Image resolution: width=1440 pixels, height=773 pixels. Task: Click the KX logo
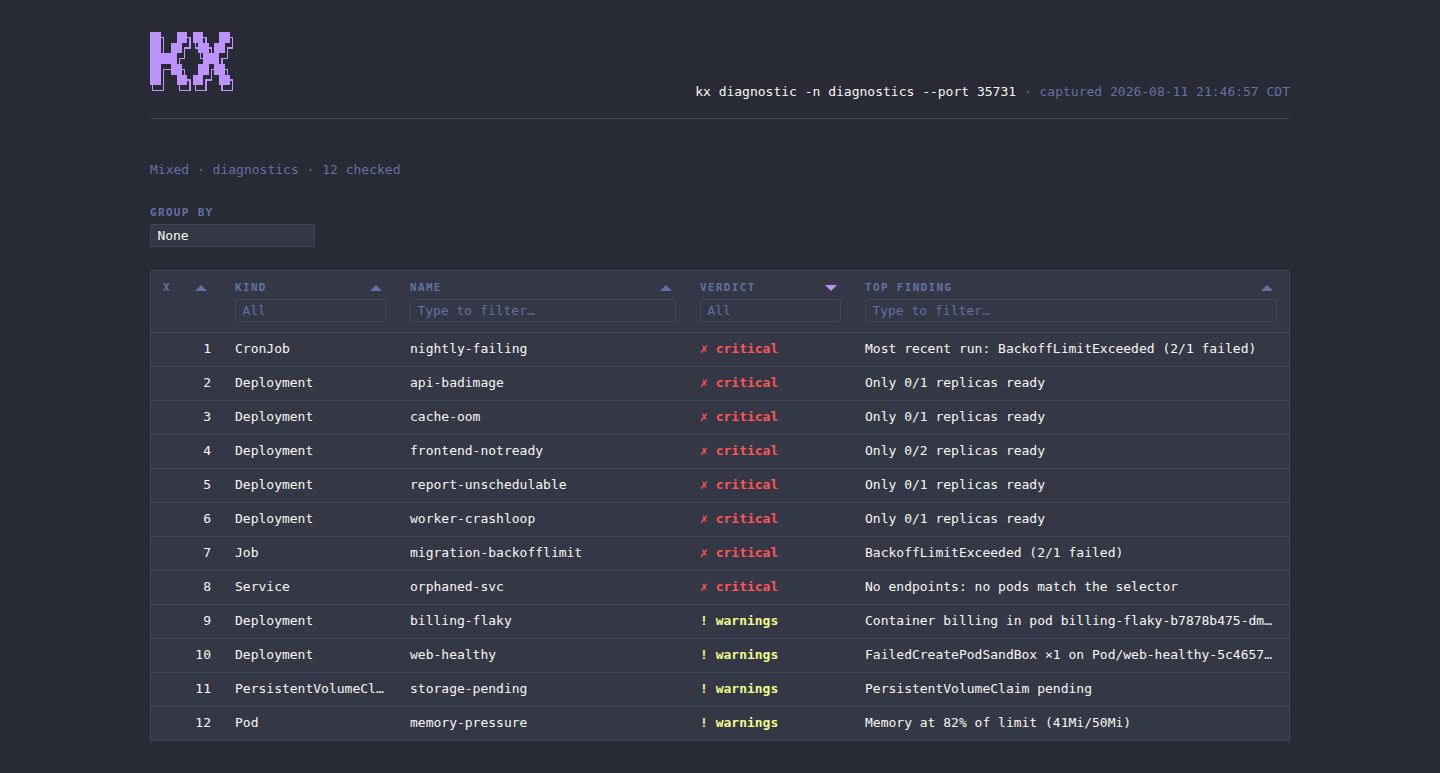point(191,62)
